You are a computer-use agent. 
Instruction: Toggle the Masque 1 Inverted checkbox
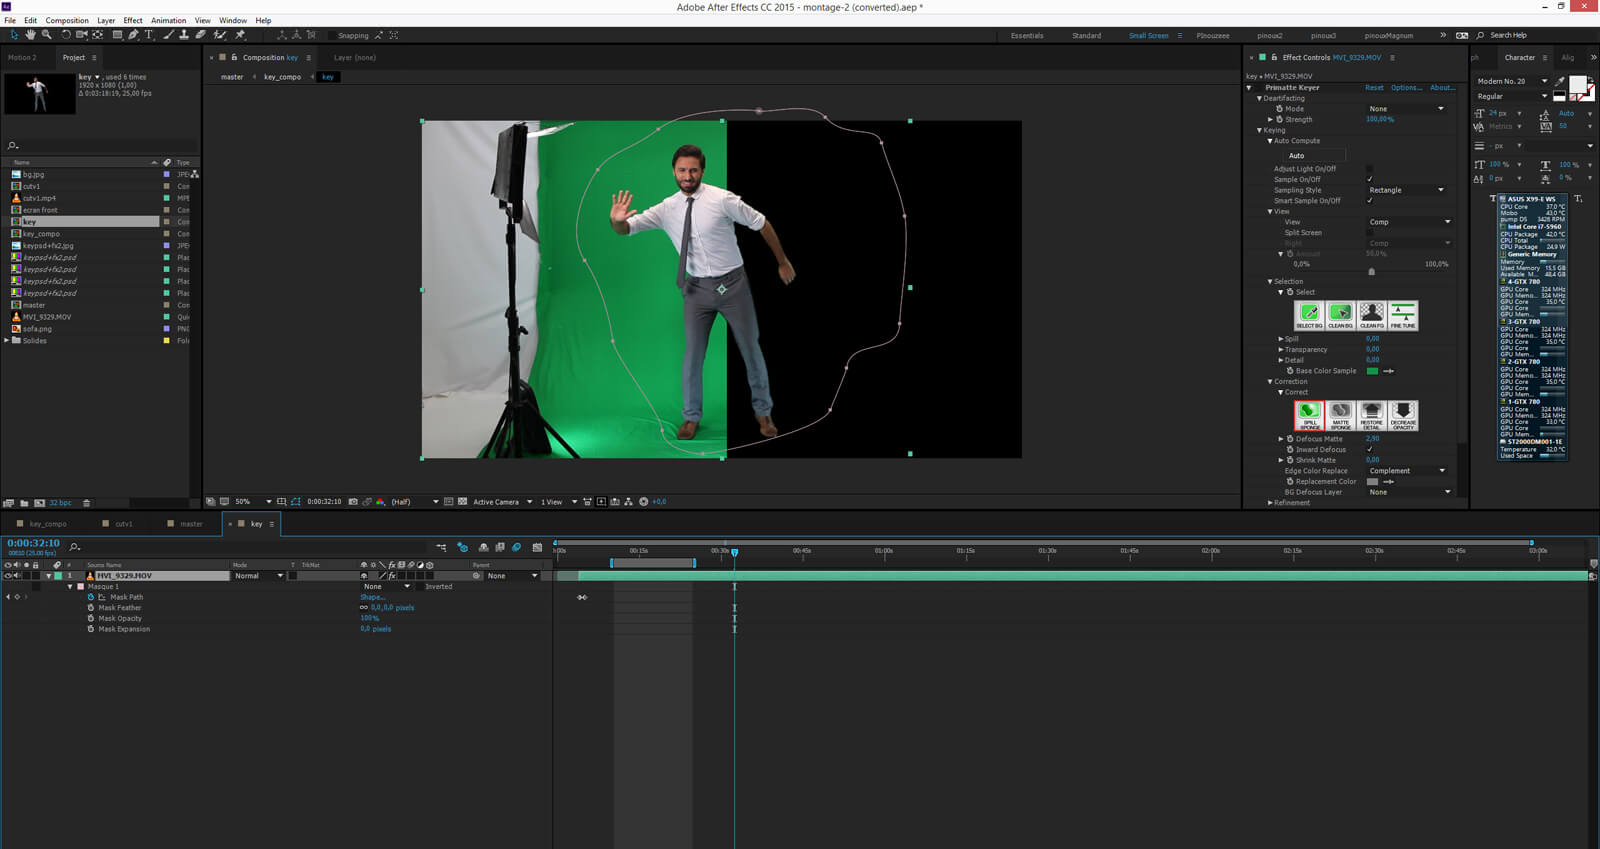(x=420, y=587)
